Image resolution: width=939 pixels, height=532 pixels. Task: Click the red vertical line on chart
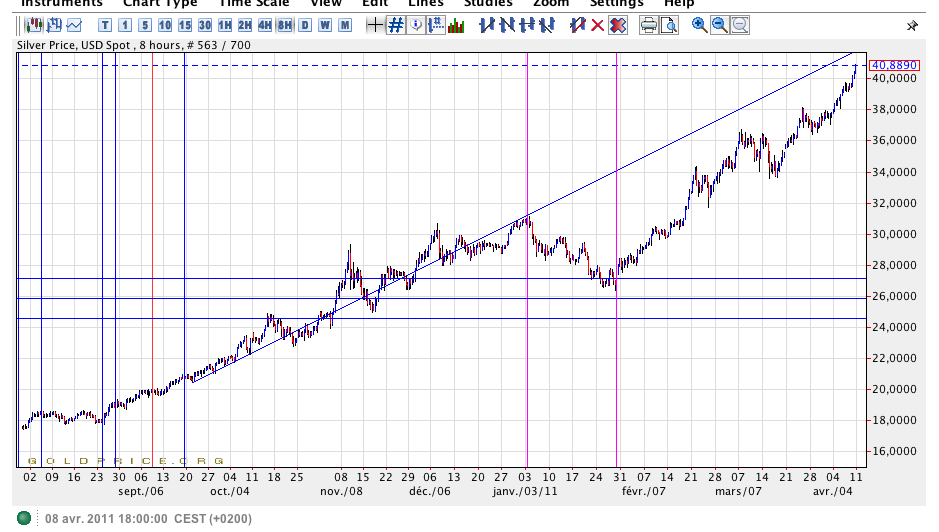(x=152, y=259)
